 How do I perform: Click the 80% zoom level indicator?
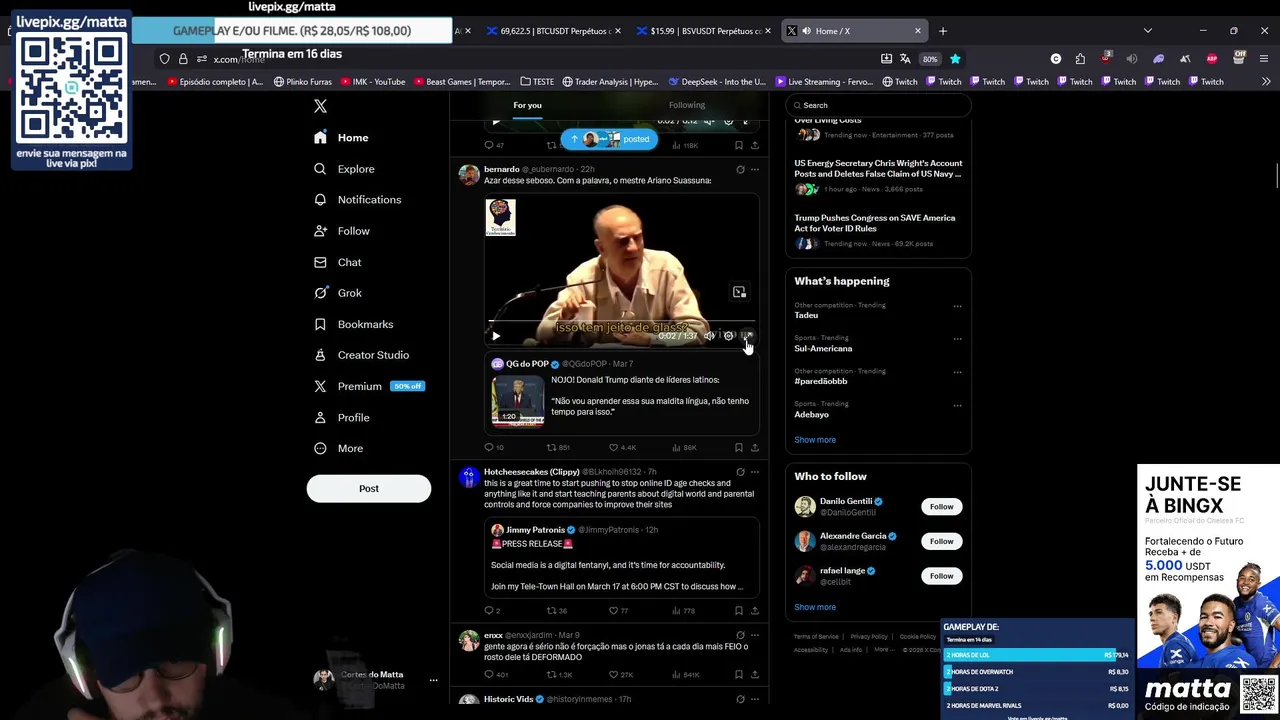(930, 59)
